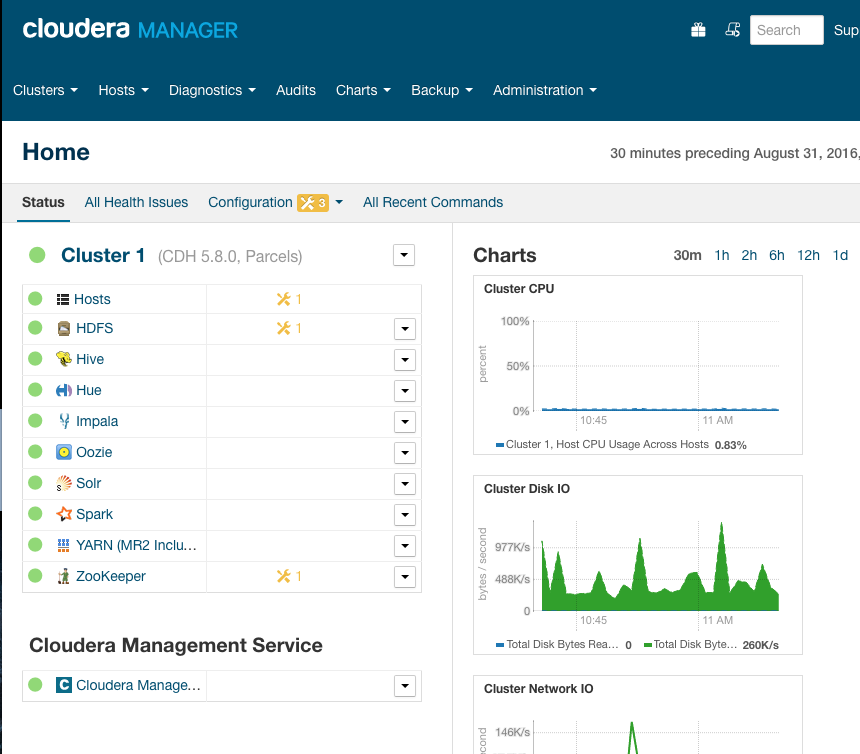The width and height of the screenshot is (860, 754).
Task: Open the Cluster 1 actions dropdown
Action: [x=404, y=255]
